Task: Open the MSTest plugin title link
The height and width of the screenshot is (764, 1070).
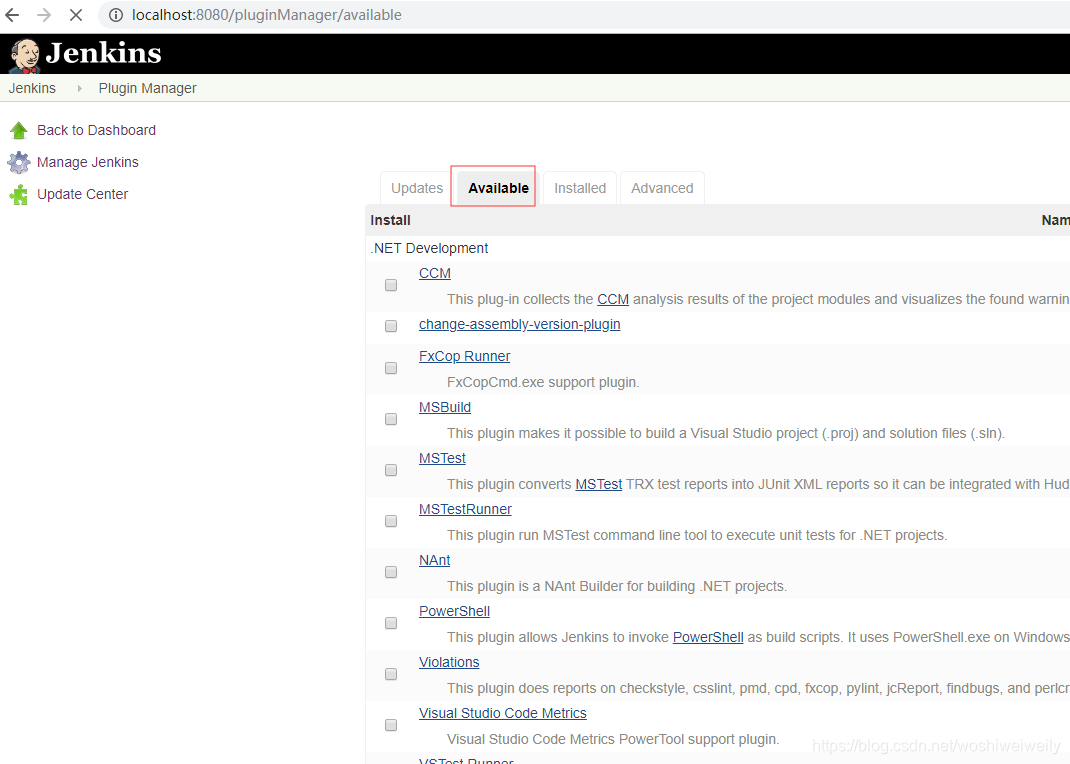Action: tap(442, 458)
